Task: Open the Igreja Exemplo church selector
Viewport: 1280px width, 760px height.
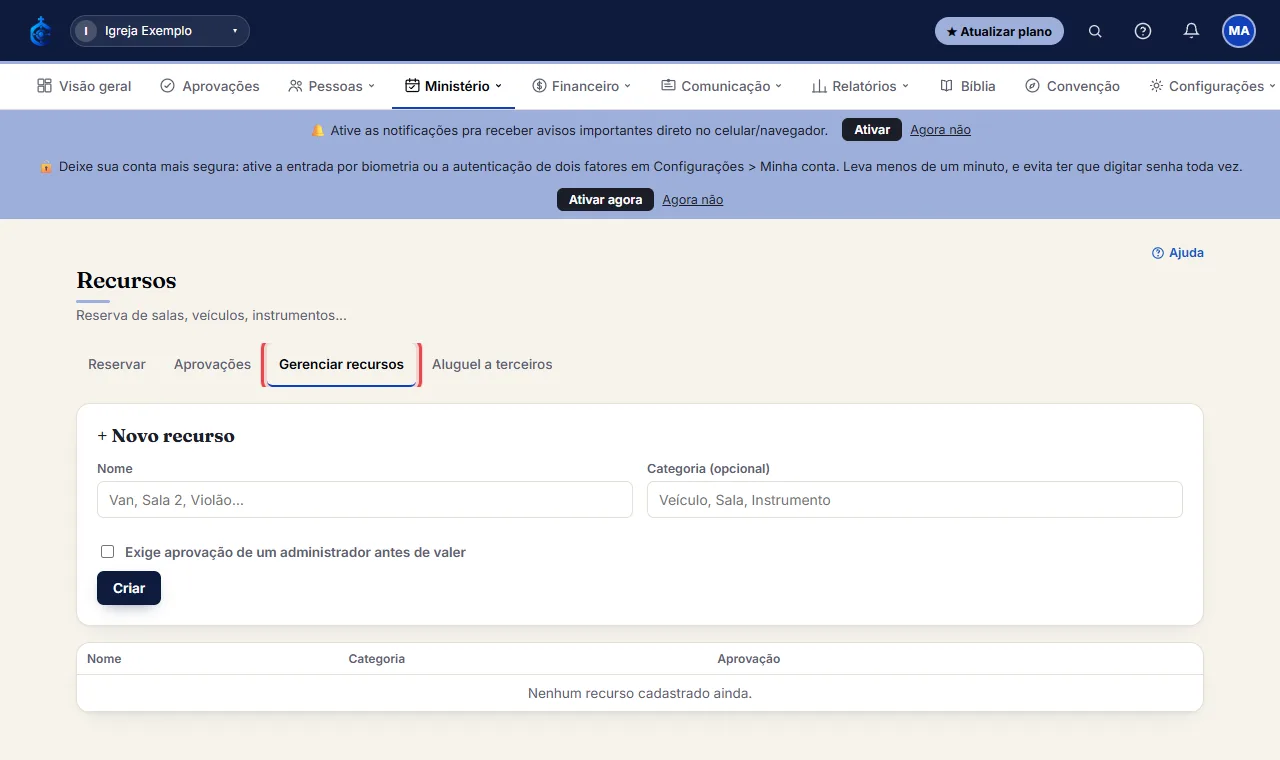Action: [x=160, y=31]
